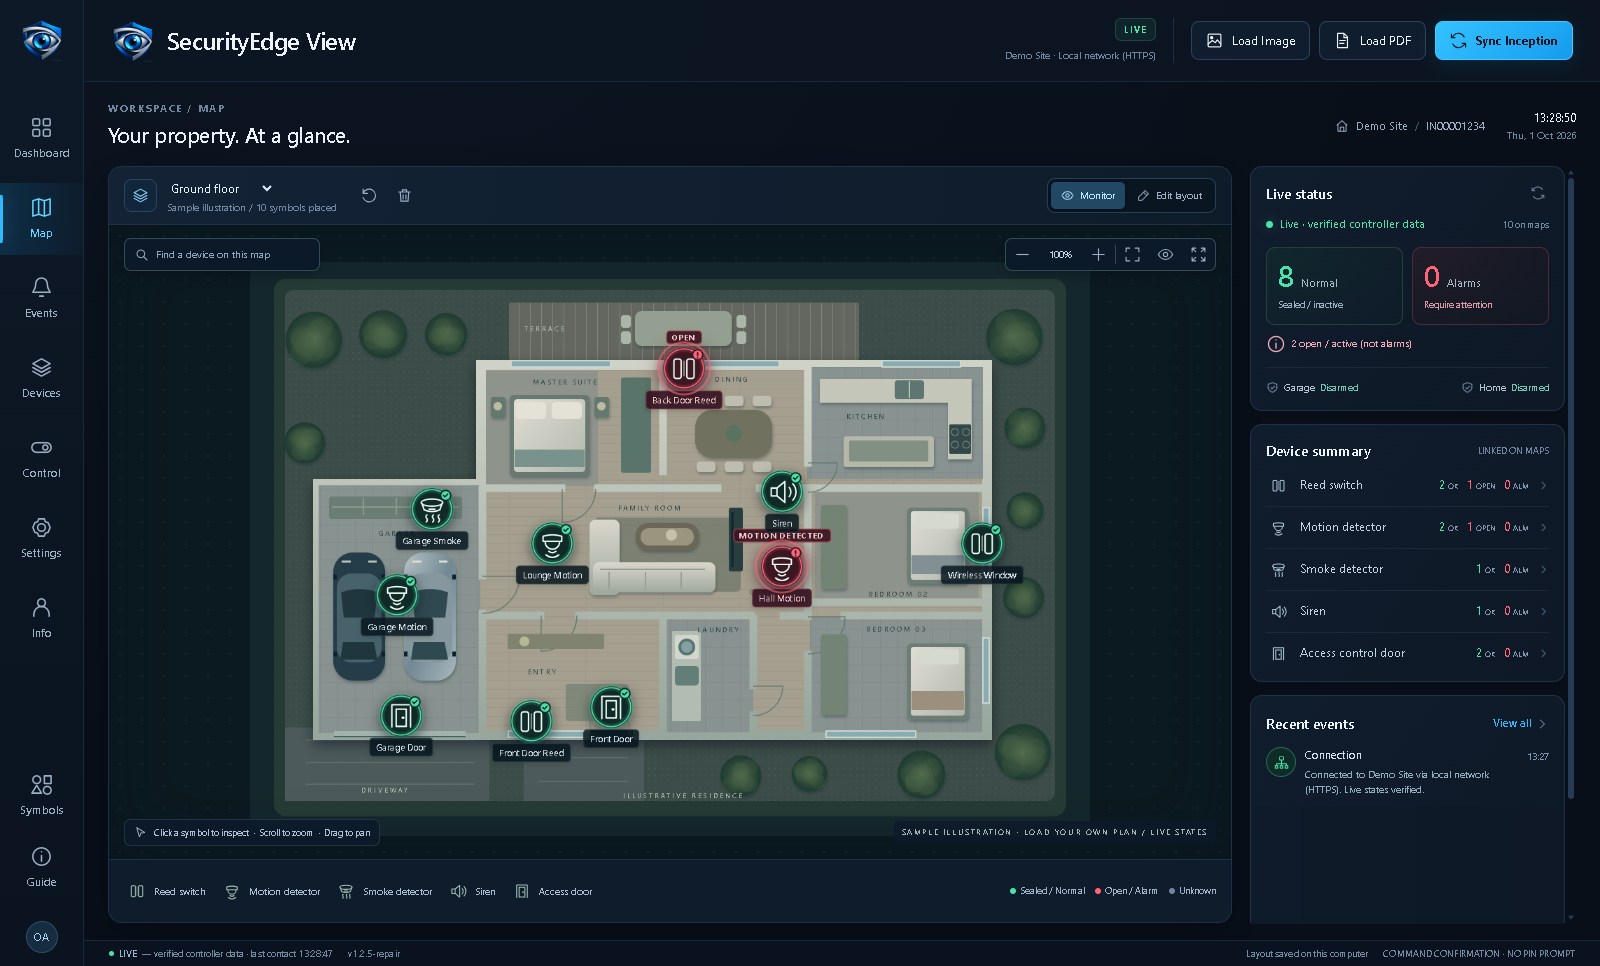This screenshot has width=1600, height=966.
Task: Zoom out with the minus button
Action: [x=1022, y=255]
